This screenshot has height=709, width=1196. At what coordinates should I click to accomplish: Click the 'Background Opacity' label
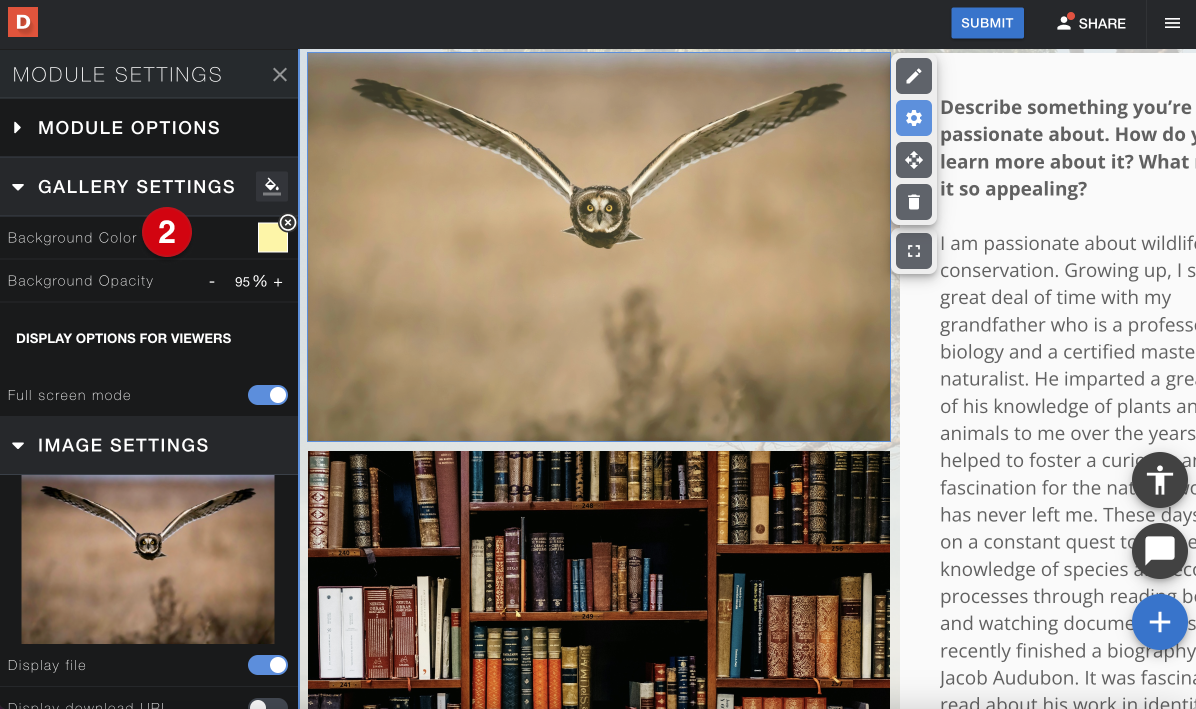coord(81,281)
